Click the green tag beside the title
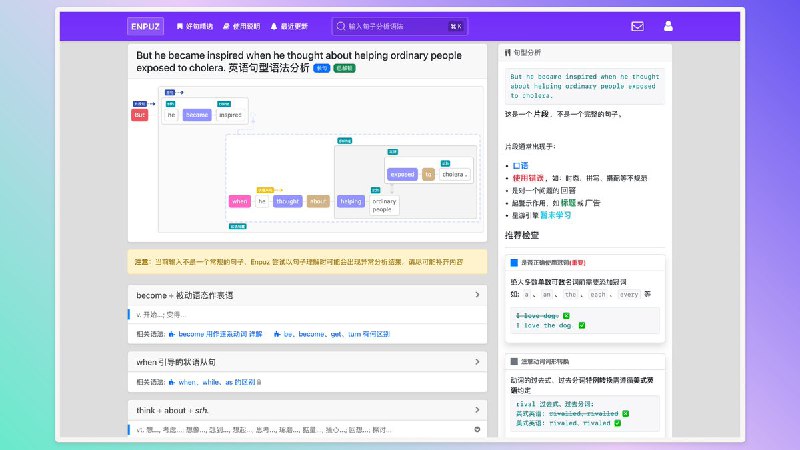Screen dimensions: 800x450 coord(344,68)
